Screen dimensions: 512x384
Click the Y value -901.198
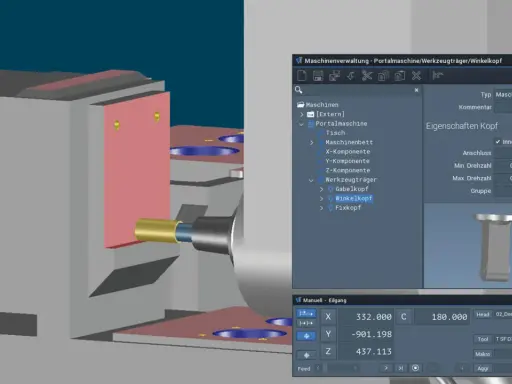click(x=371, y=334)
